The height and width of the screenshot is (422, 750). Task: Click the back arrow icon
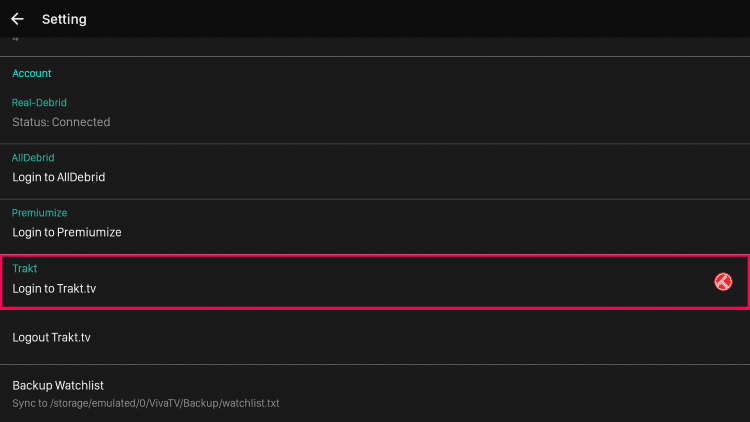[17, 19]
